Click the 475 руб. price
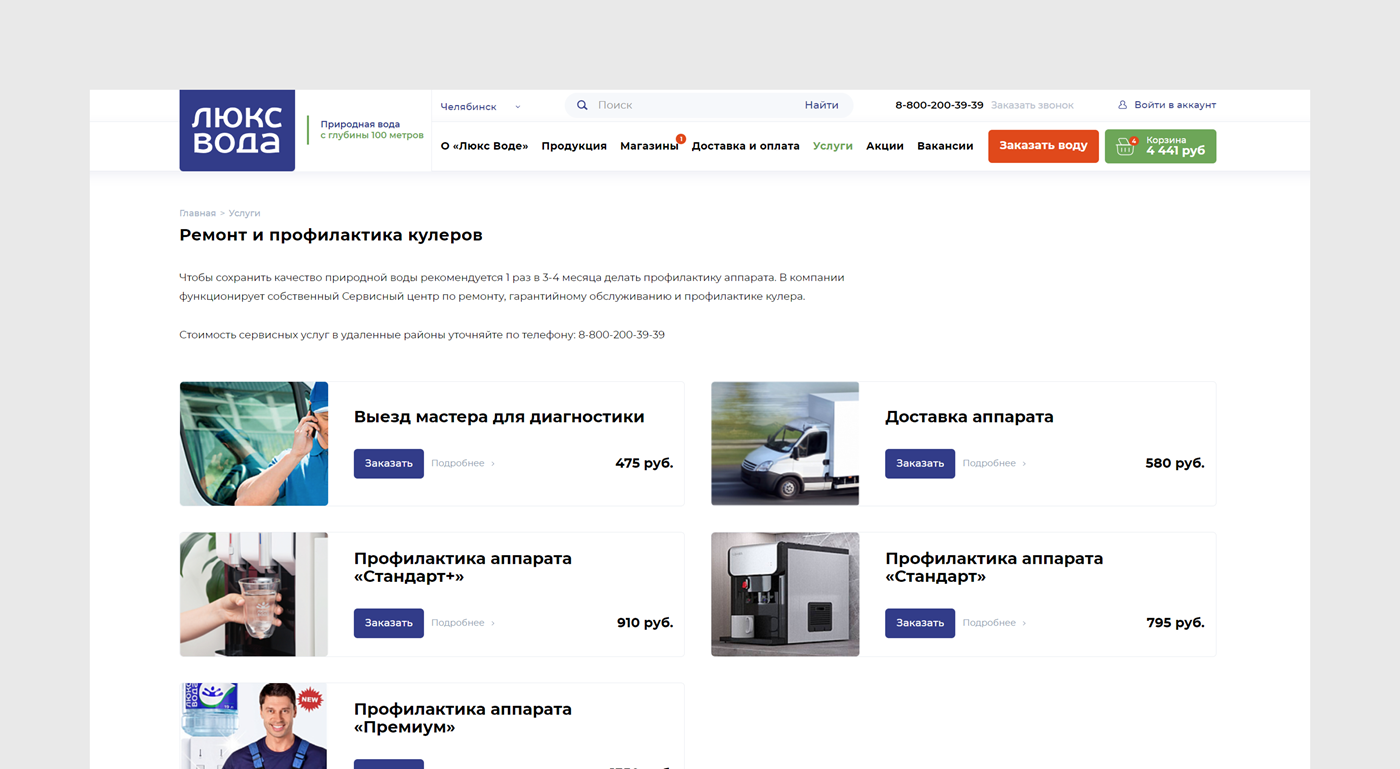 click(x=644, y=463)
